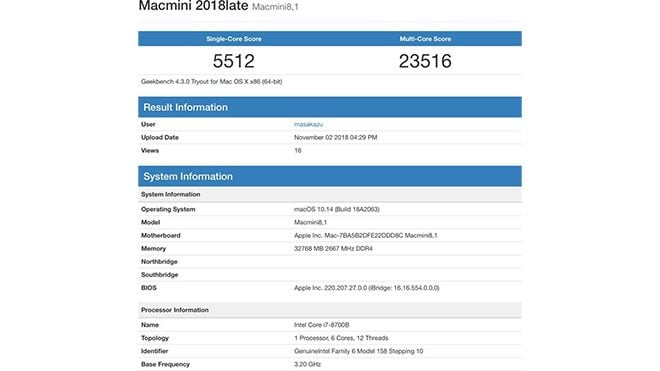The height and width of the screenshot is (371, 660).
Task: Click the Processor Information subheader
Action: point(330,310)
